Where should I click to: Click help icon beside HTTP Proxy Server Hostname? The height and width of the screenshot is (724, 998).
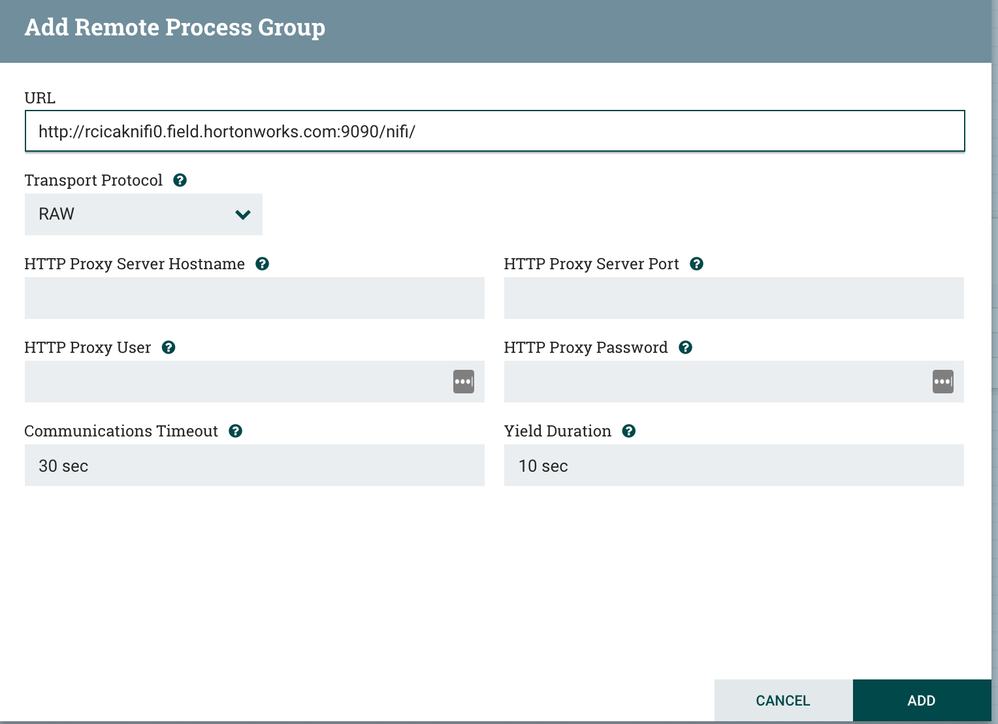point(262,264)
